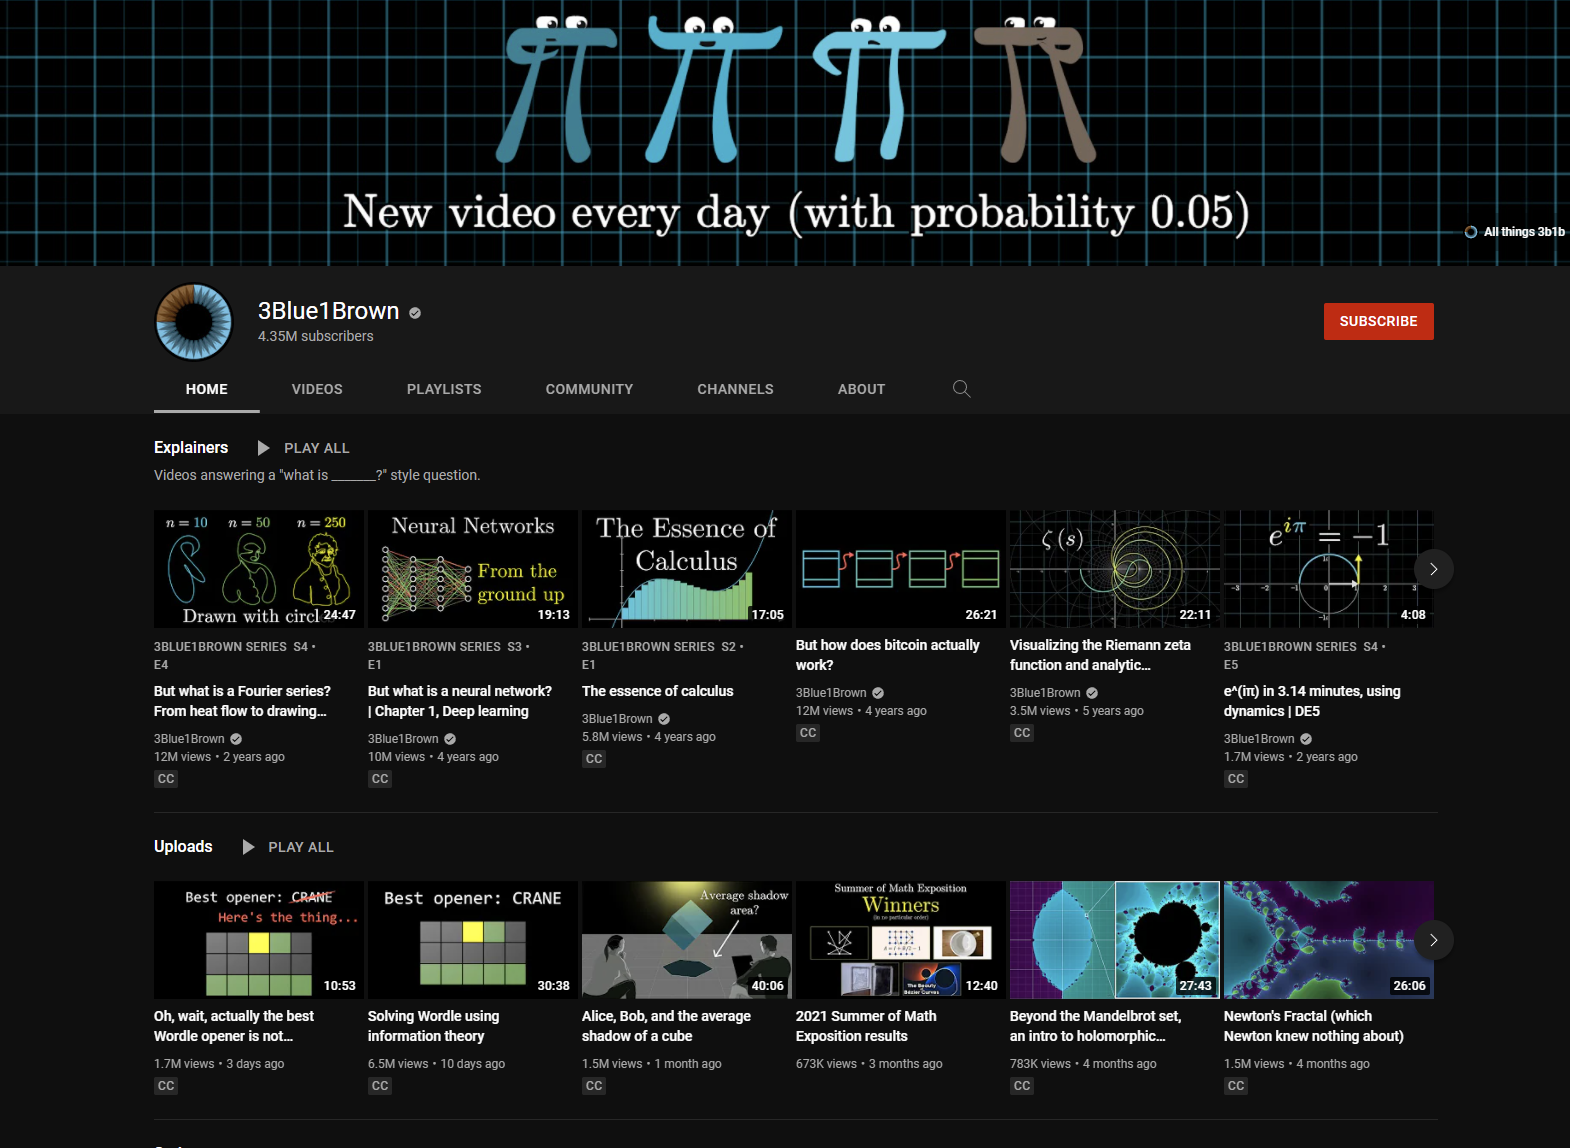Click the Explainers play all triangle icon
The height and width of the screenshot is (1148, 1570).
pos(263,448)
